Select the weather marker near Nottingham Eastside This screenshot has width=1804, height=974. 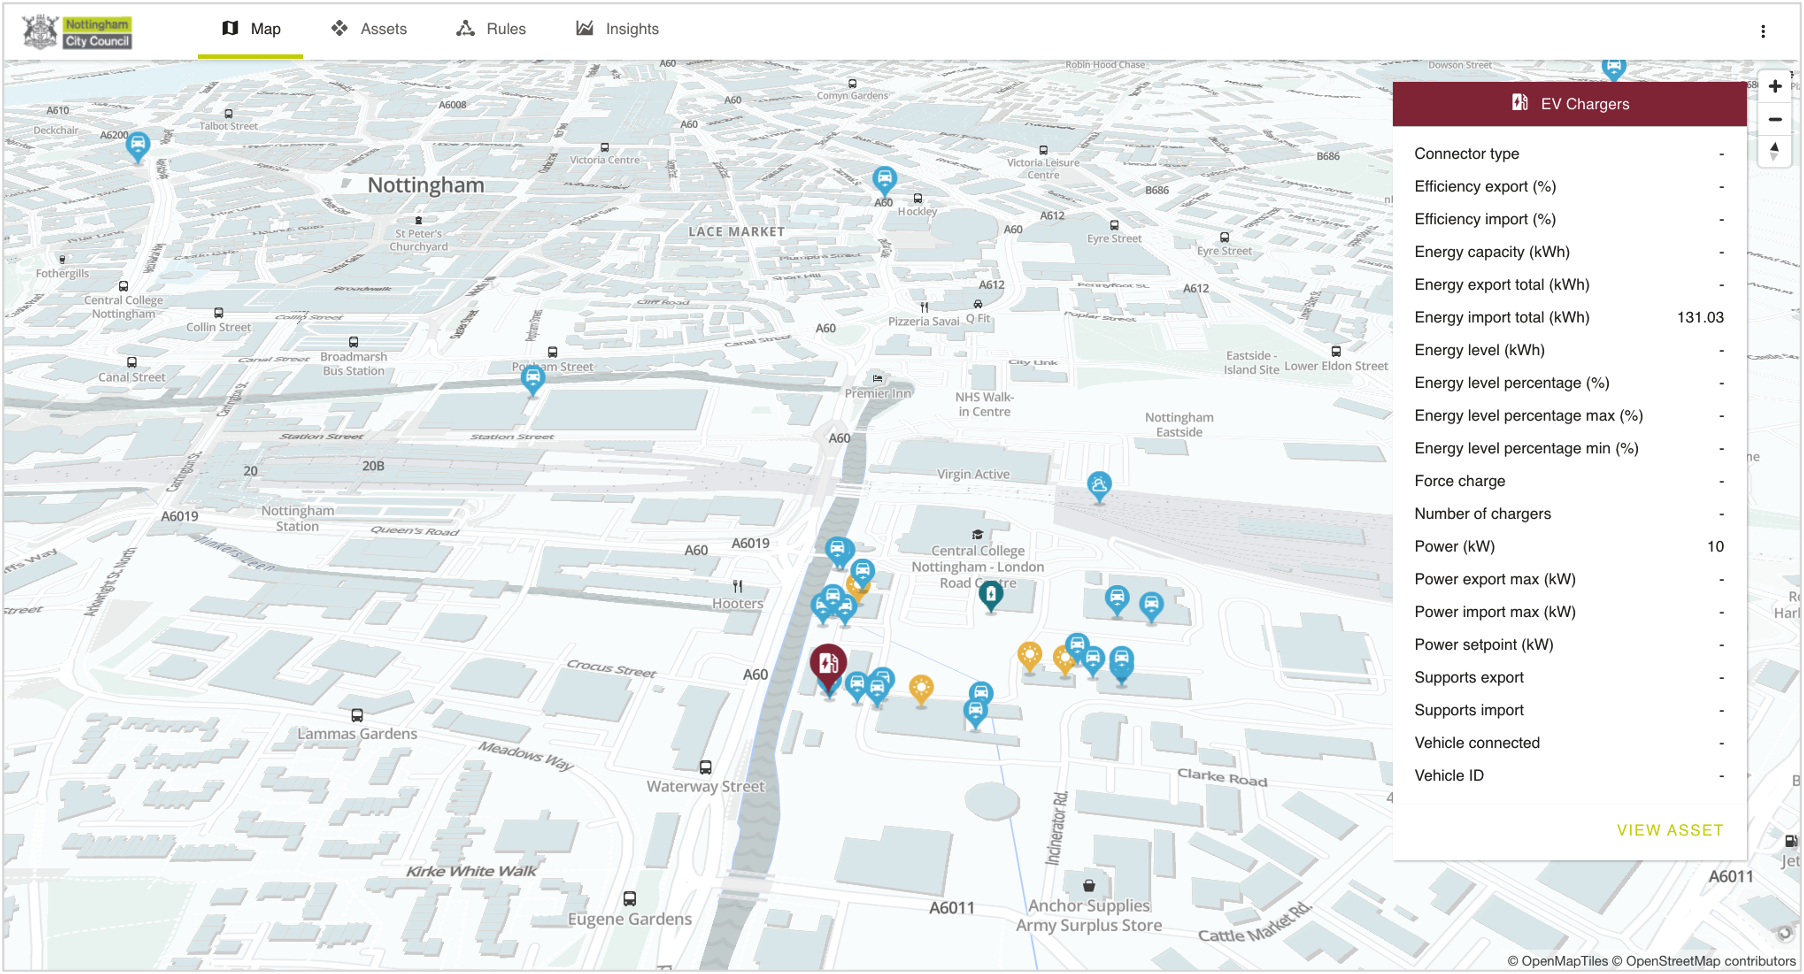click(1099, 487)
